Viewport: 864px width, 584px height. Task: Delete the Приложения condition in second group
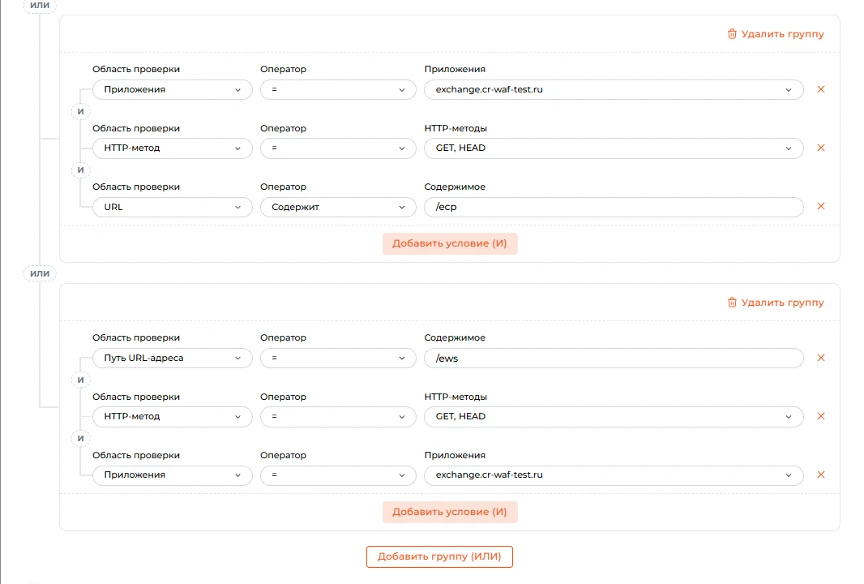820,474
